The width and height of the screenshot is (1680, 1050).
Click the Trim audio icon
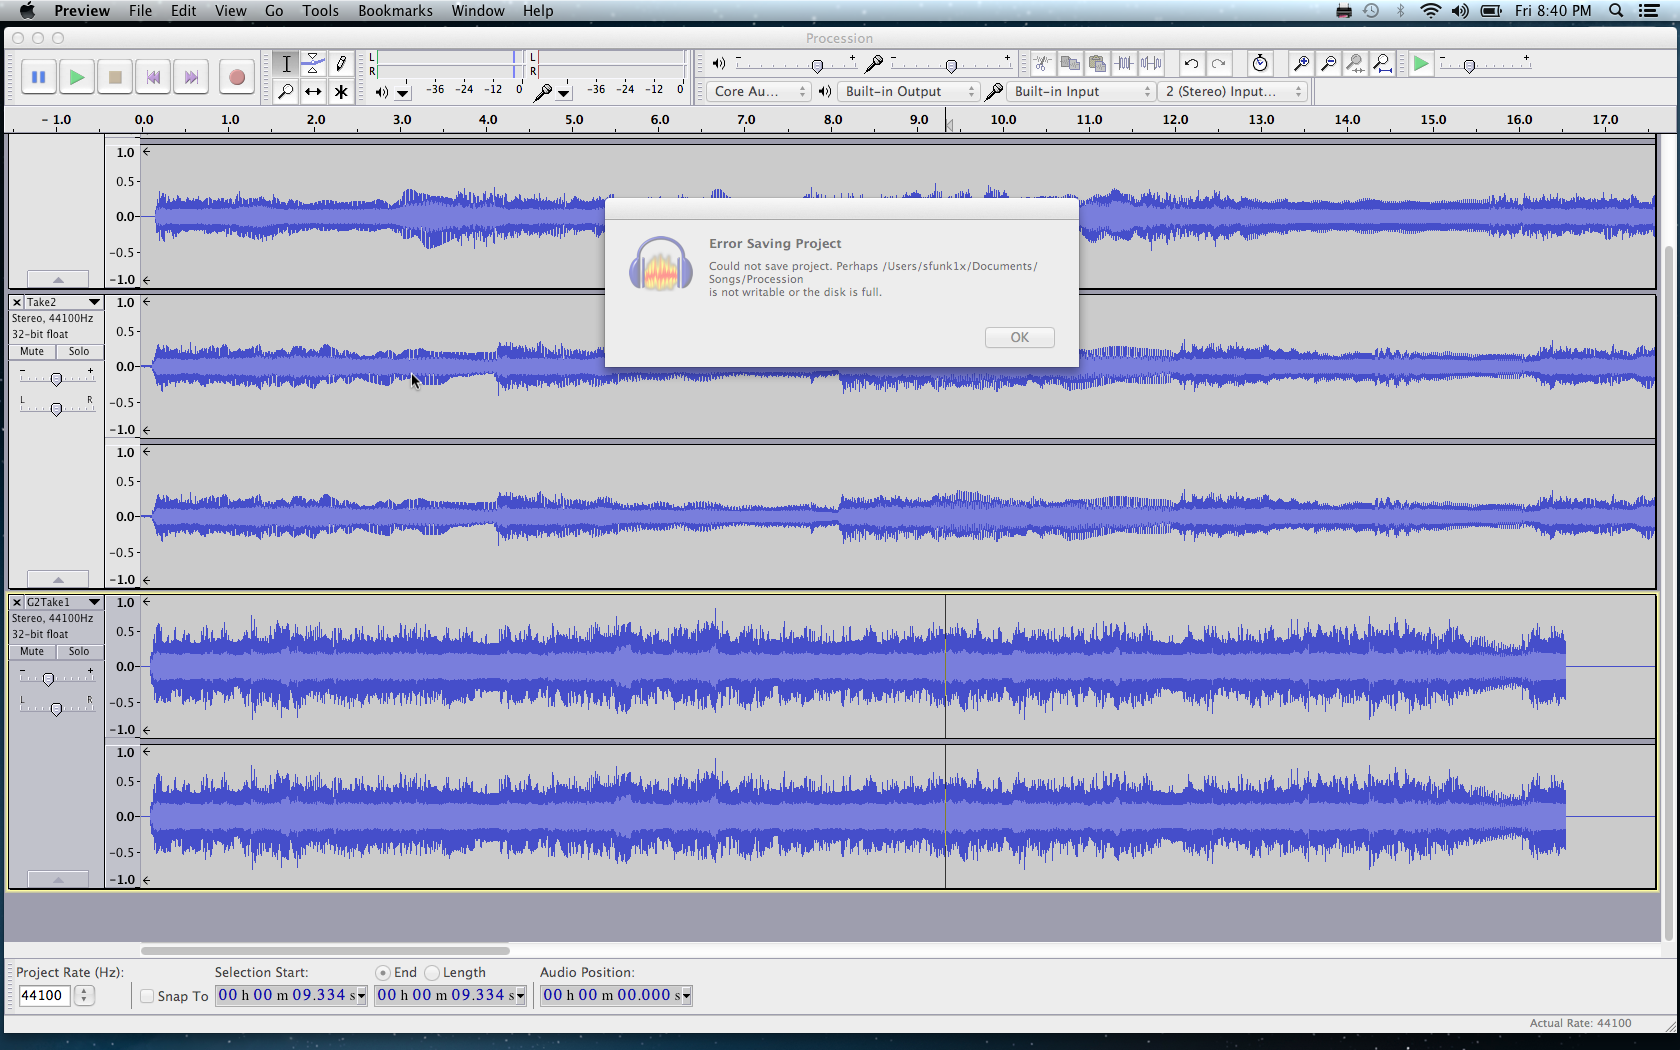pos(1124,64)
